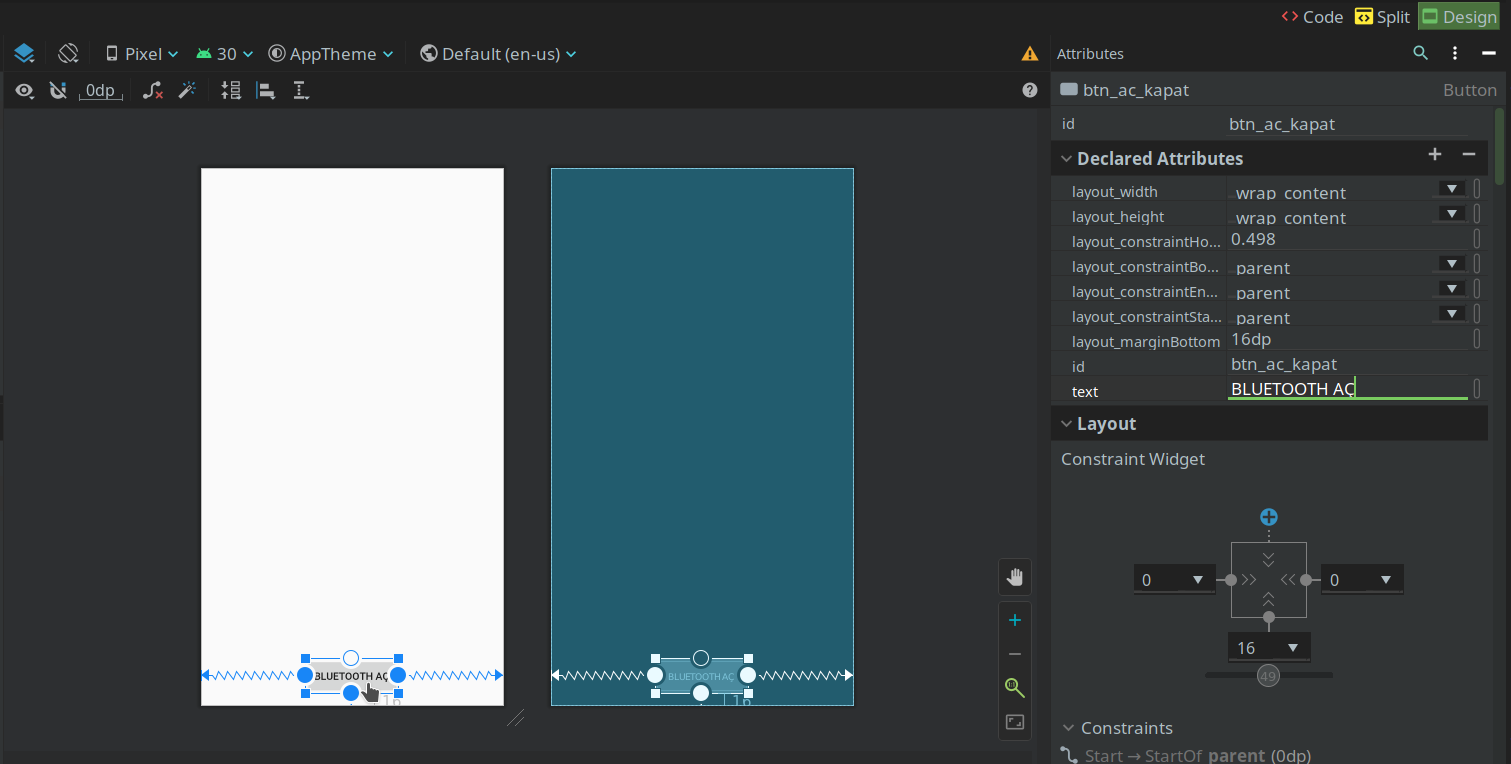Zoom in with the plus button

(x=1015, y=620)
